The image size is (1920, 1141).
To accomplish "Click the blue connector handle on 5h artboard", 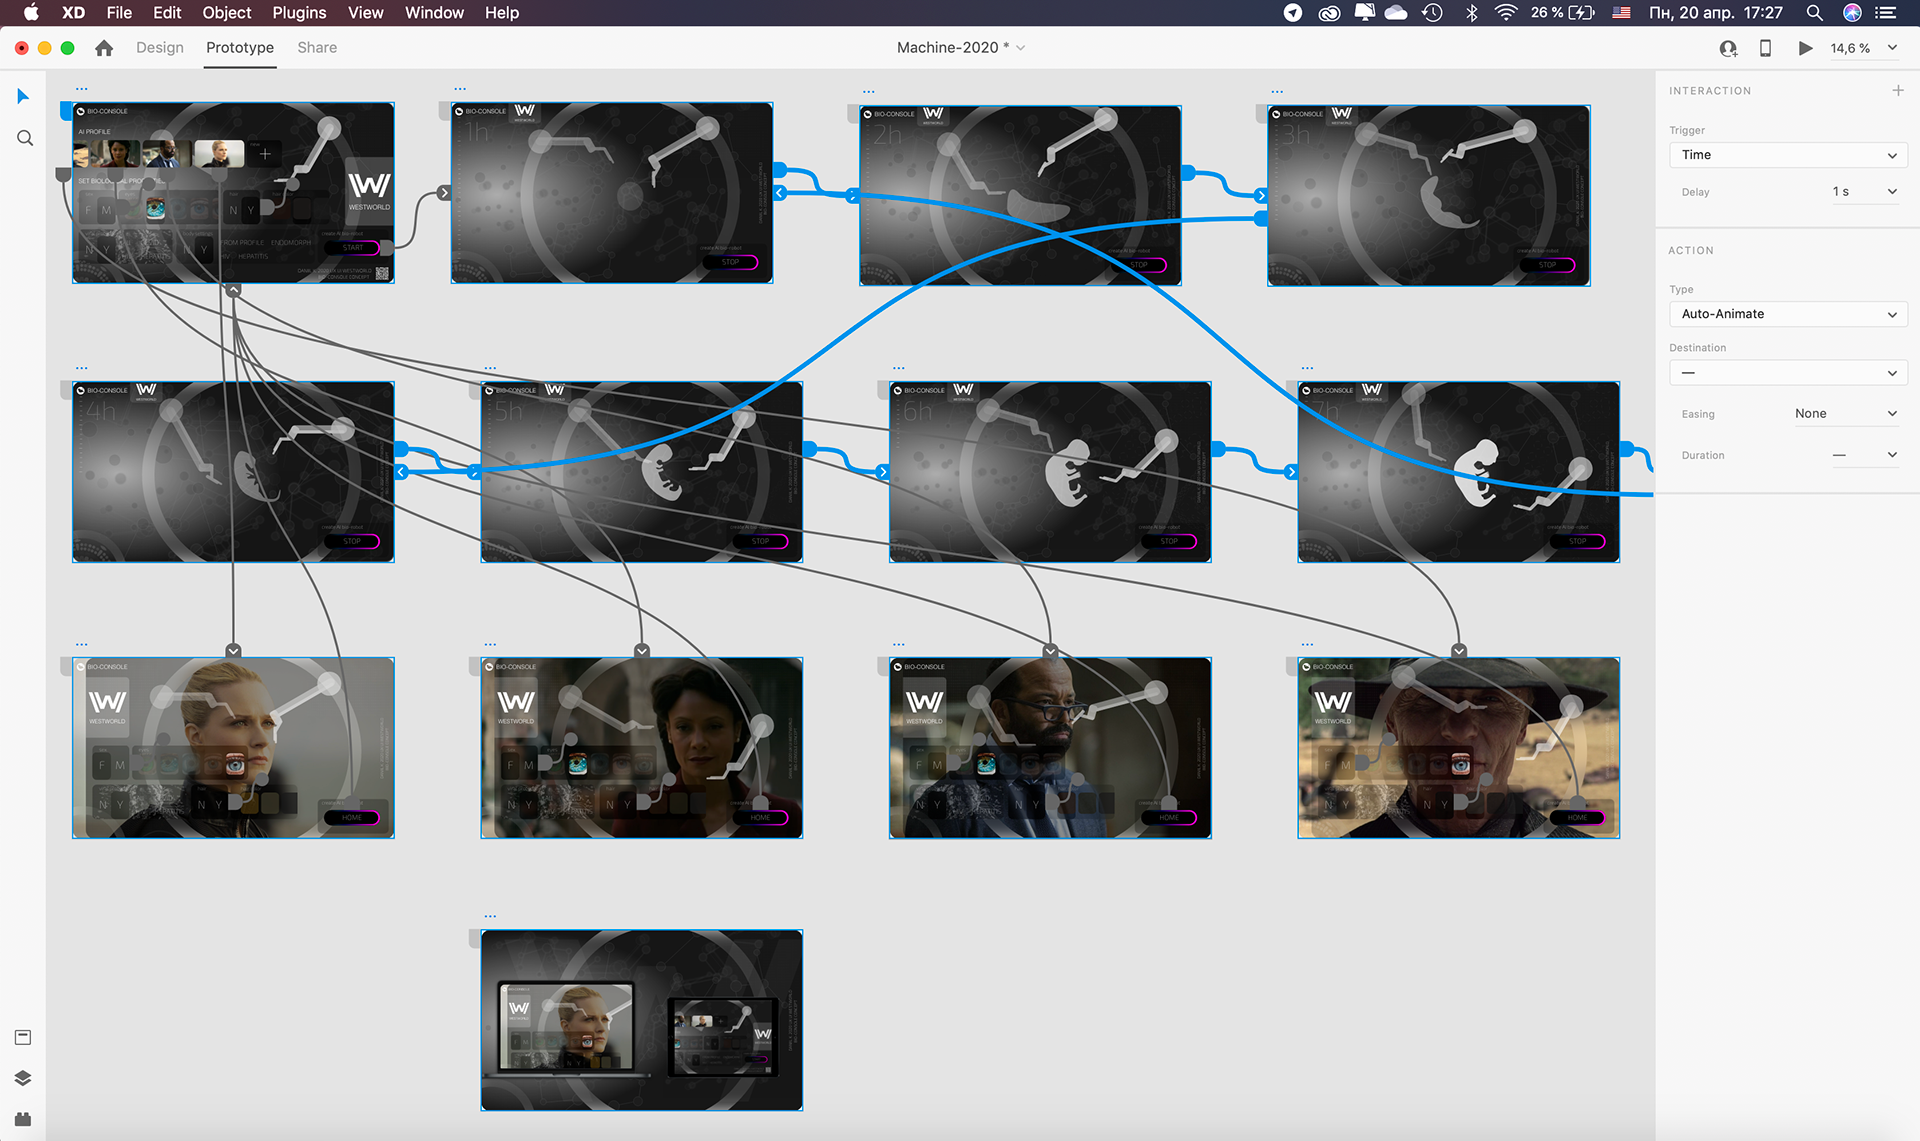I will (x=809, y=449).
